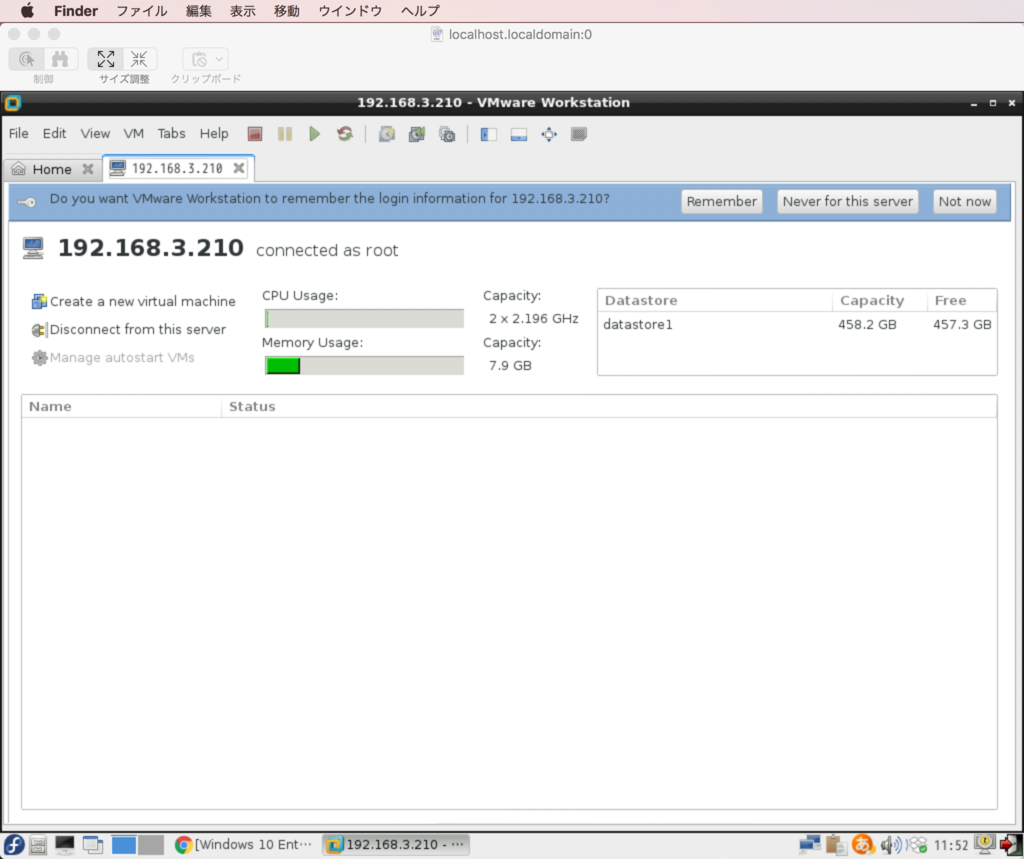Open the file manager taskbar icon
Viewport: 1024px width, 859px height.
tap(38, 845)
